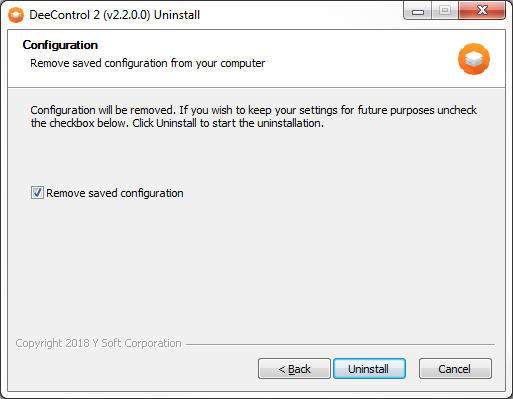Click the "DeeControl 2 (v2.2.0.0) Uninstall" window title

click(x=115, y=15)
